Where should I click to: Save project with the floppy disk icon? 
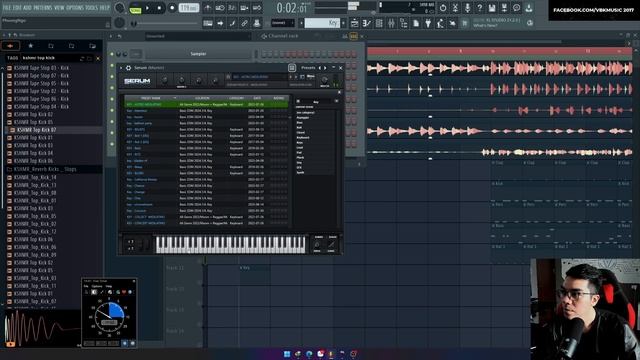(x=492, y=8)
